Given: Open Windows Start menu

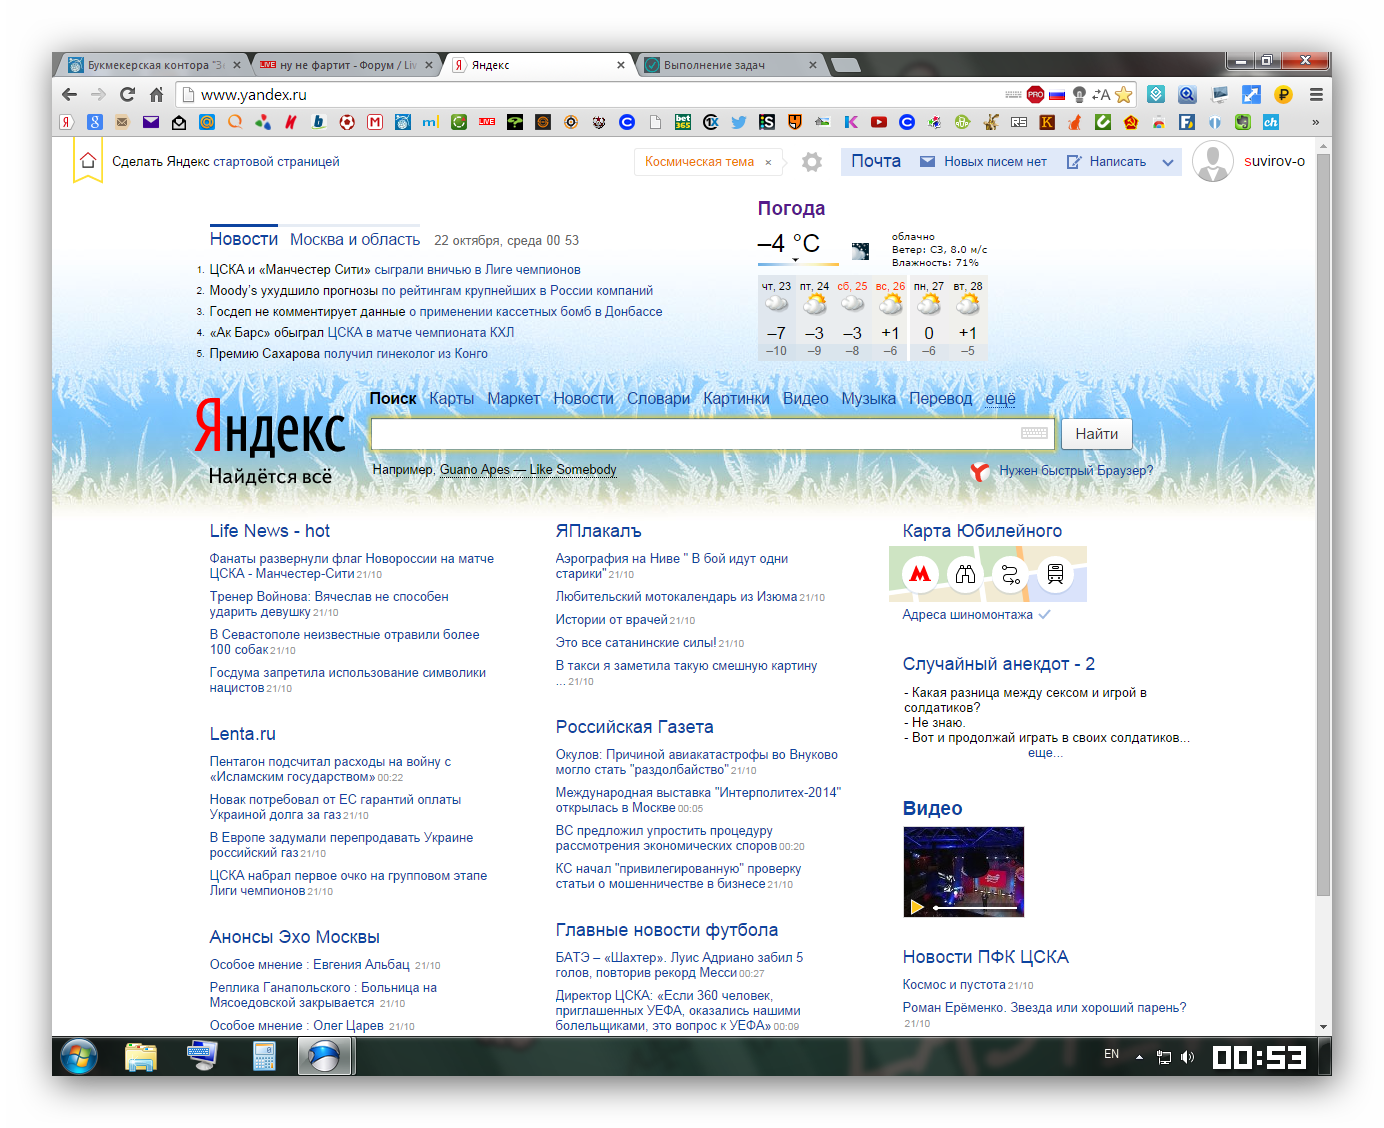Looking at the screenshot, I should click(79, 1056).
